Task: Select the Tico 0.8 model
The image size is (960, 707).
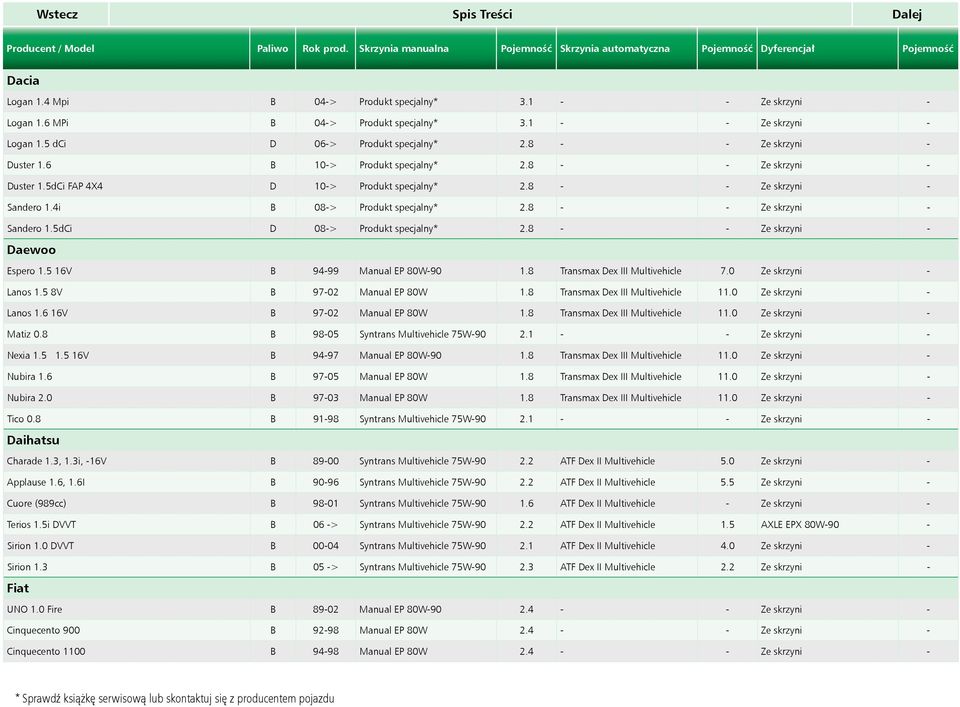Action: point(23,419)
